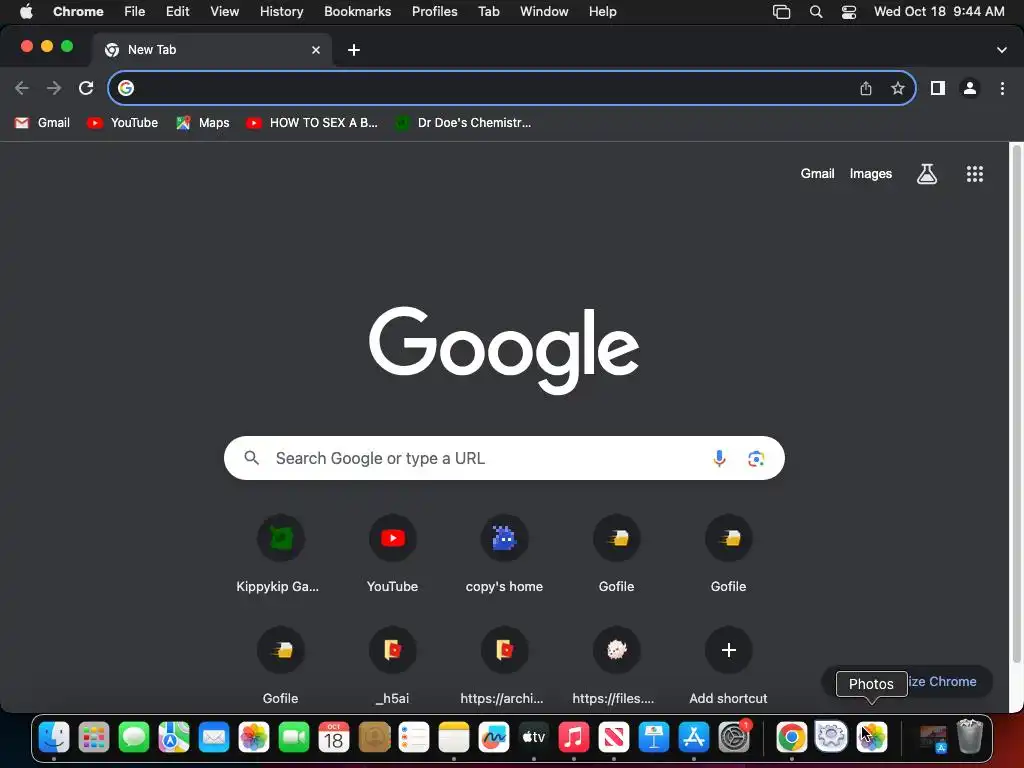Open the clock showing Wed Oct 18
The width and height of the screenshot is (1024, 768).
[939, 12]
